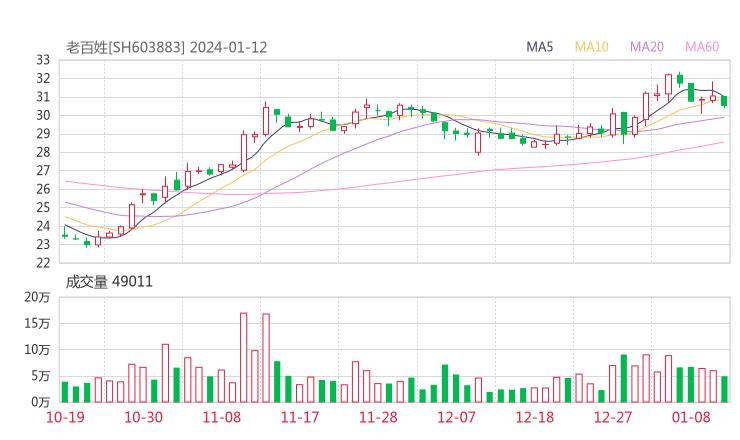Click the 01-08 date axis label
This screenshot has height=440, width=740.
691,417
